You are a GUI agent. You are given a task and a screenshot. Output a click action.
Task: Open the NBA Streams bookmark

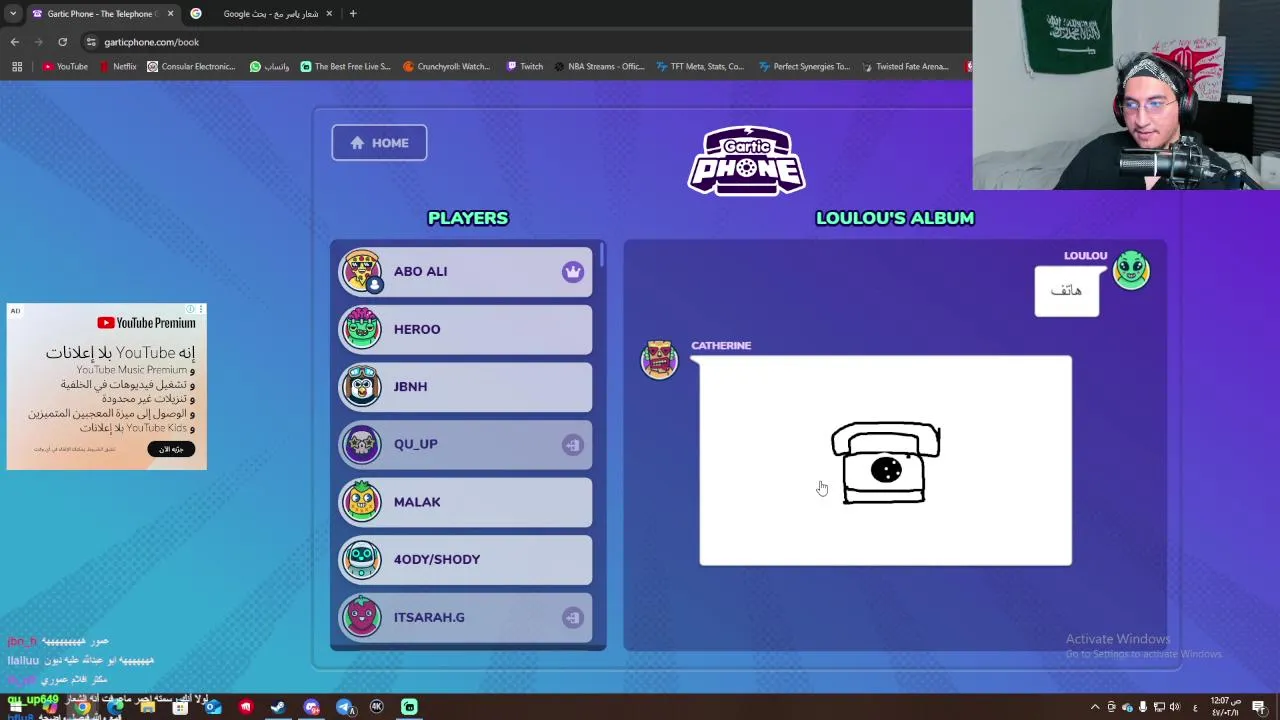[599, 67]
